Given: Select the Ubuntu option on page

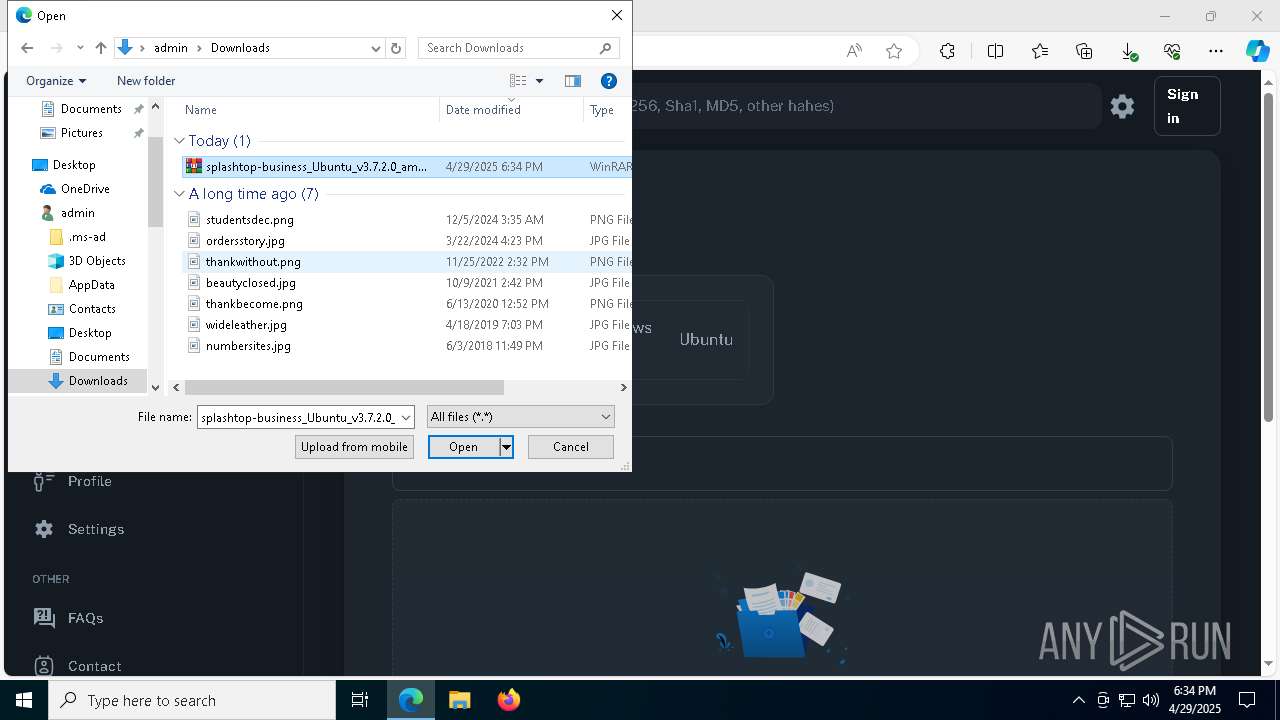Looking at the screenshot, I should click(x=706, y=339).
